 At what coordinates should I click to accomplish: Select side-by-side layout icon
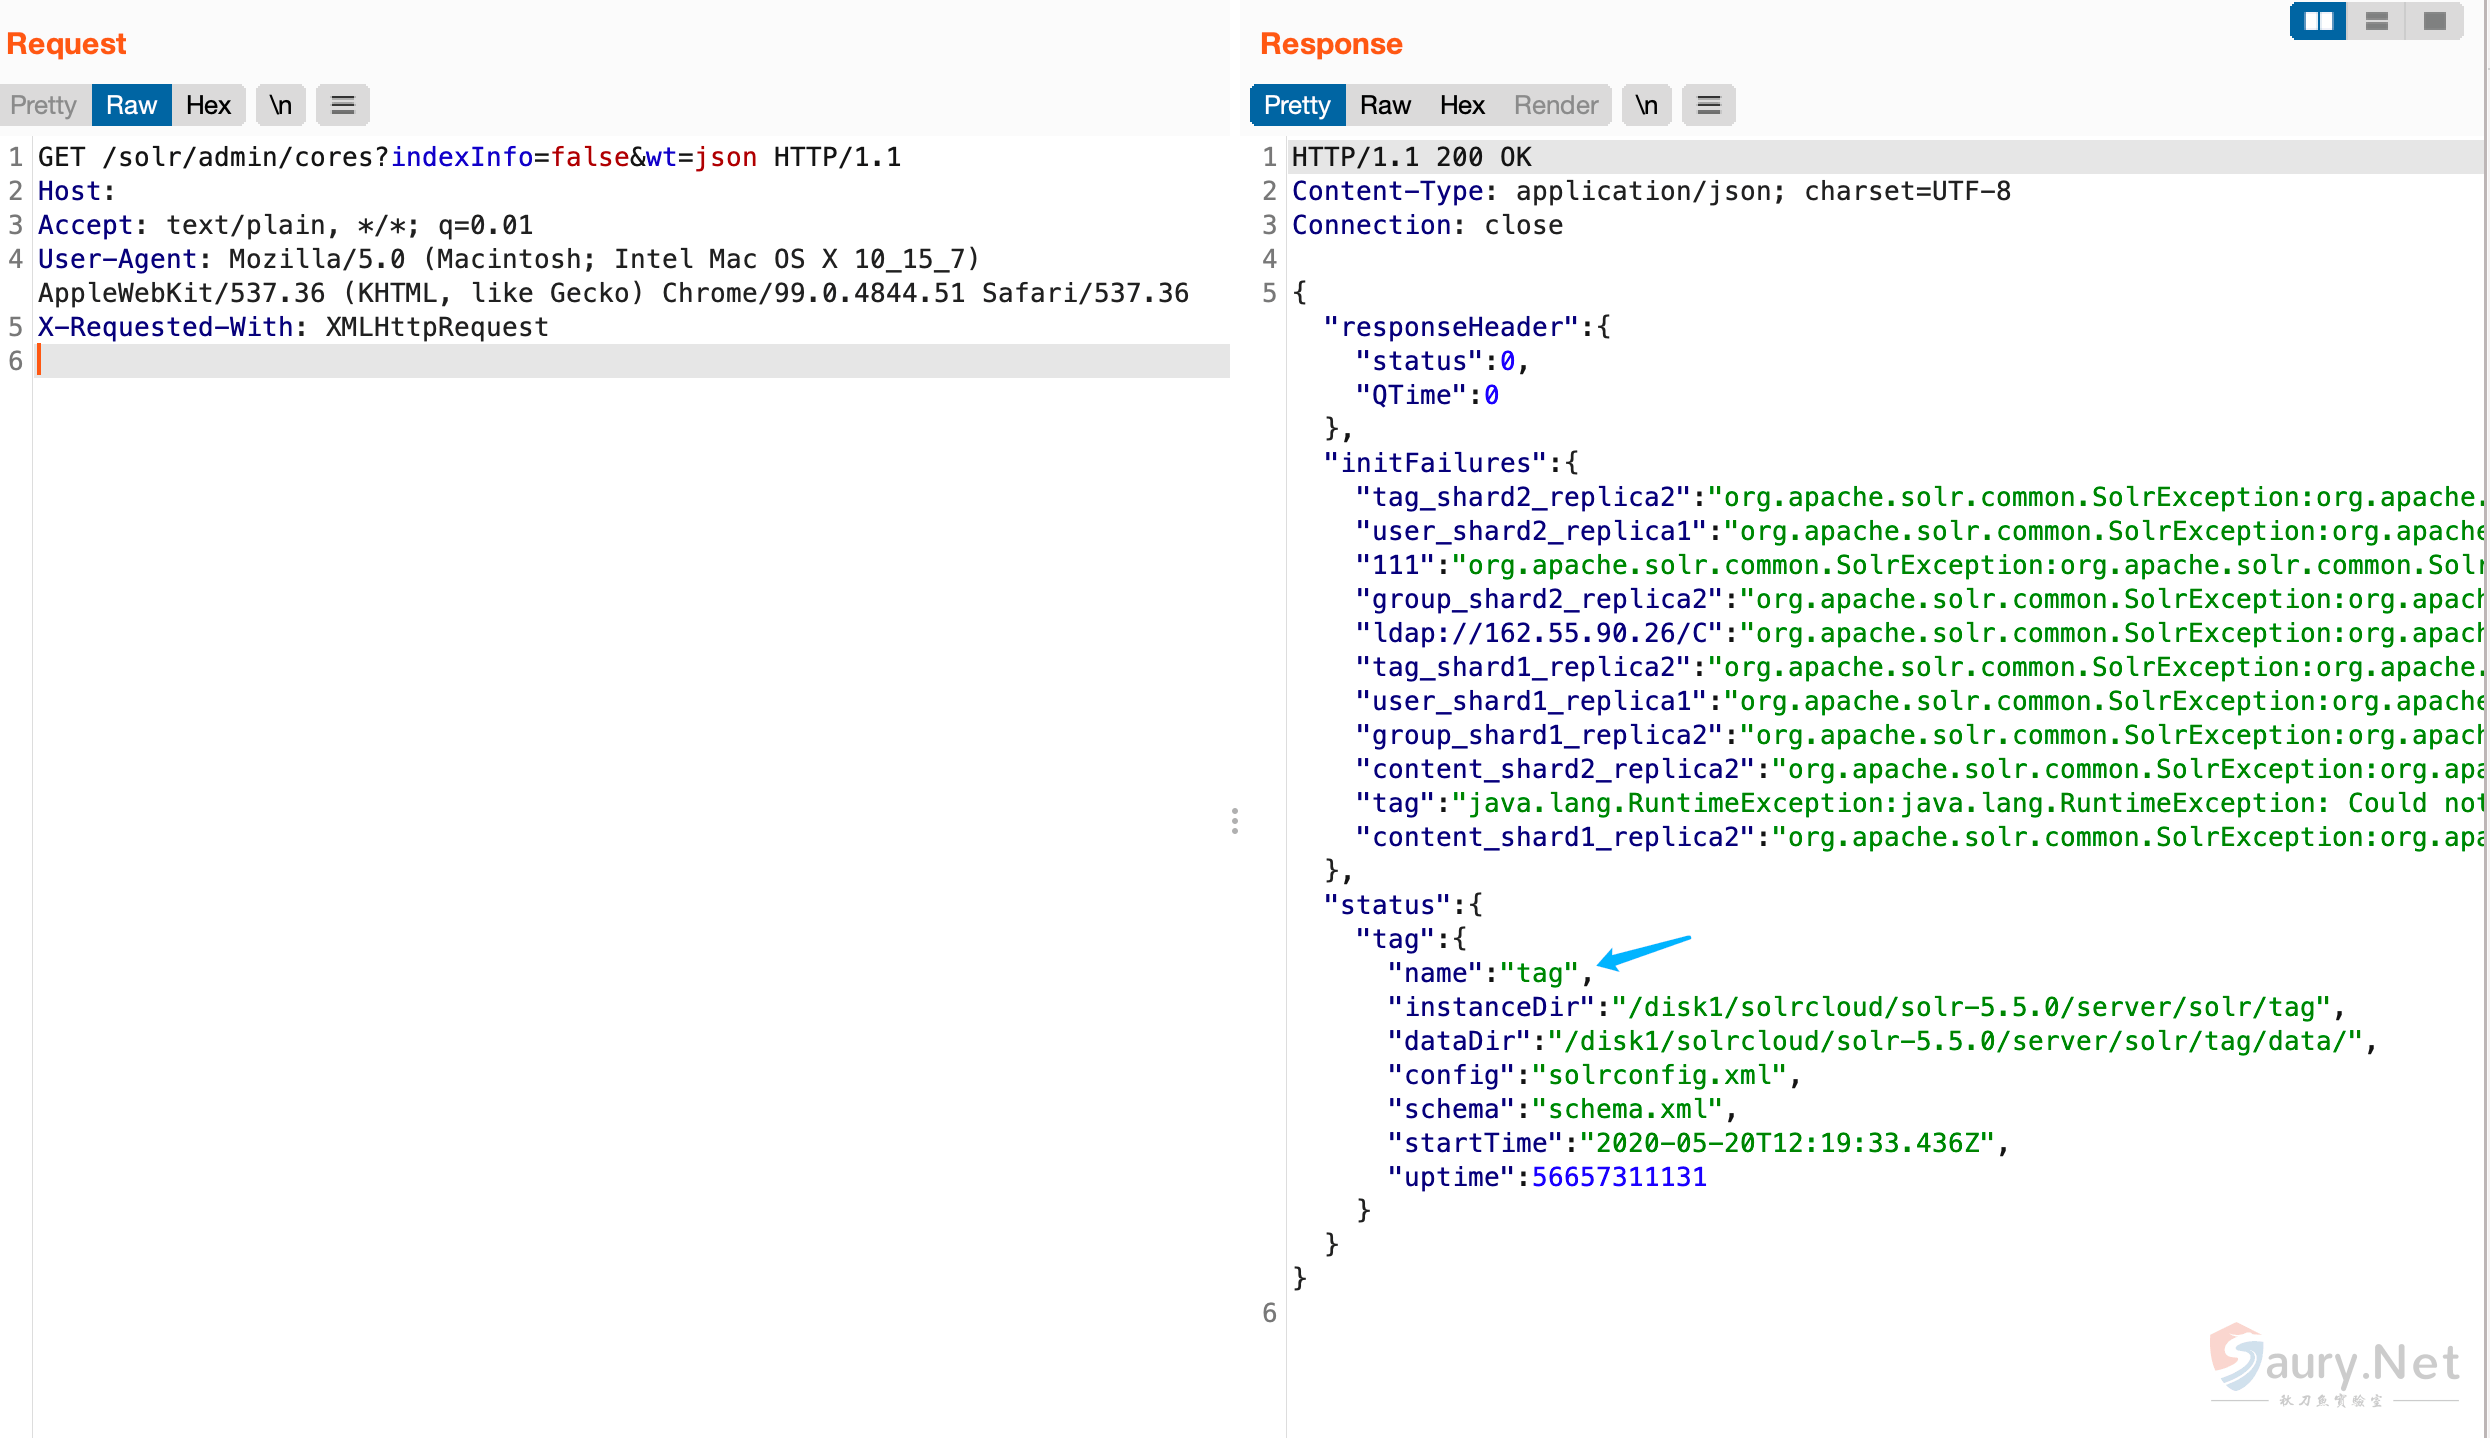2317,21
